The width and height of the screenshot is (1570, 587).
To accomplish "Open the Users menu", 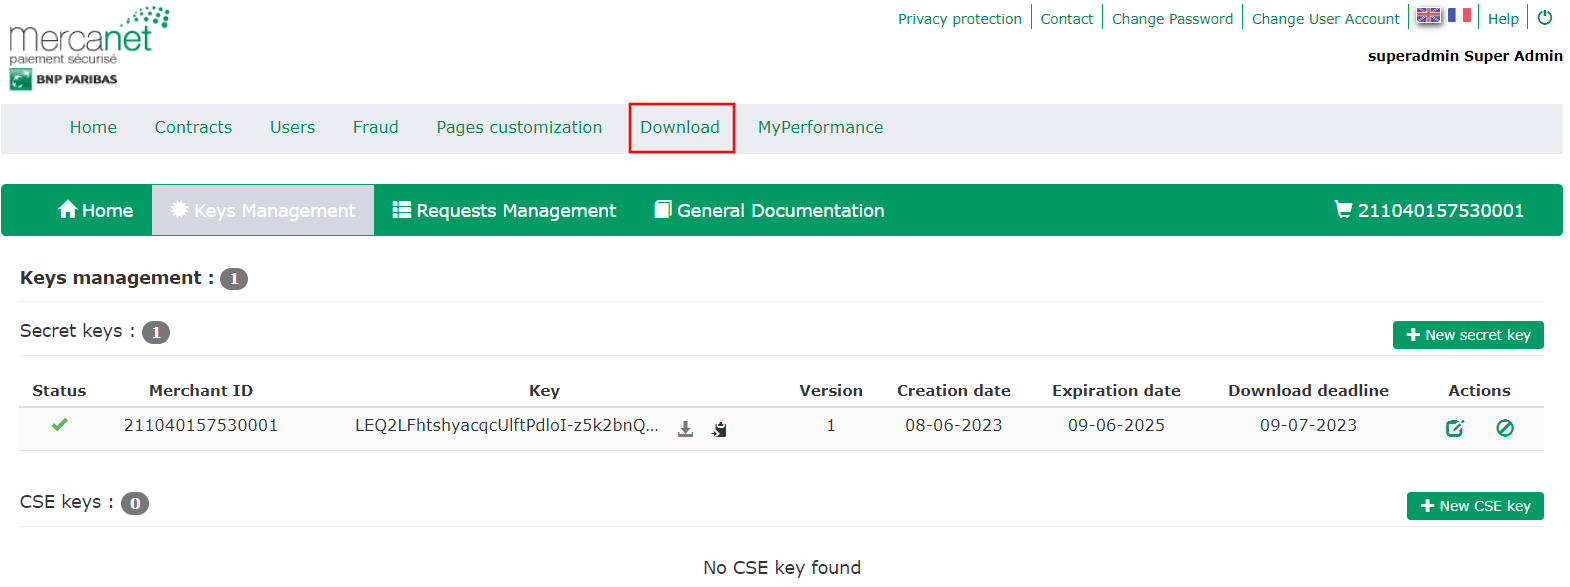I will tap(292, 127).
